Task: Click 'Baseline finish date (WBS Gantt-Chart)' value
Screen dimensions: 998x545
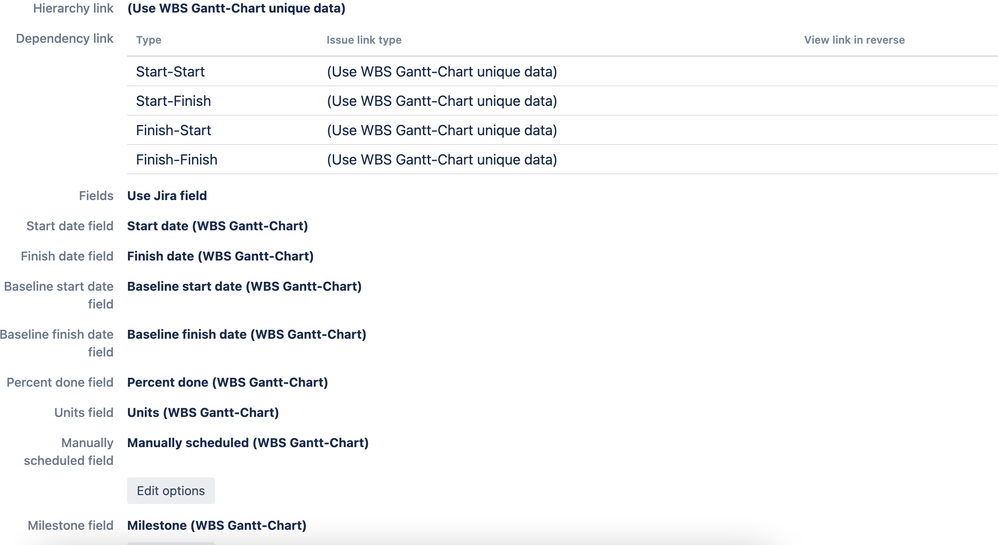Action: tap(246, 334)
